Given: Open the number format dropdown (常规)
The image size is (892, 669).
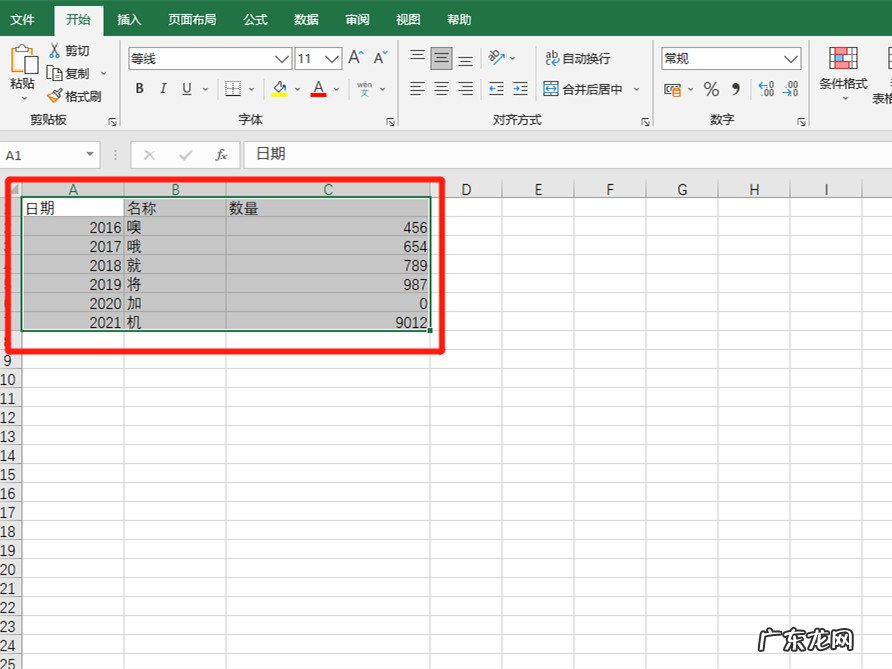Looking at the screenshot, I should [791, 59].
